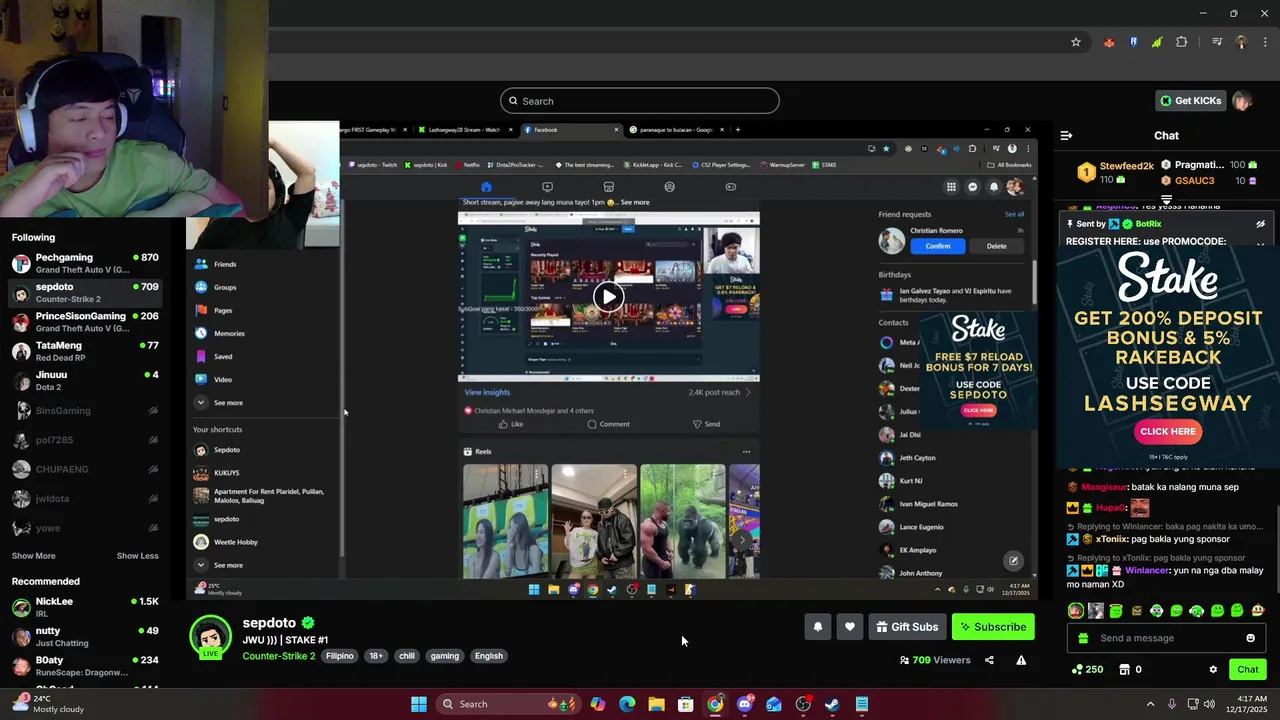This screenshot has height=720, width=1280.
Task: Click the green Subscribe button
Action: (x=993, y=627)
